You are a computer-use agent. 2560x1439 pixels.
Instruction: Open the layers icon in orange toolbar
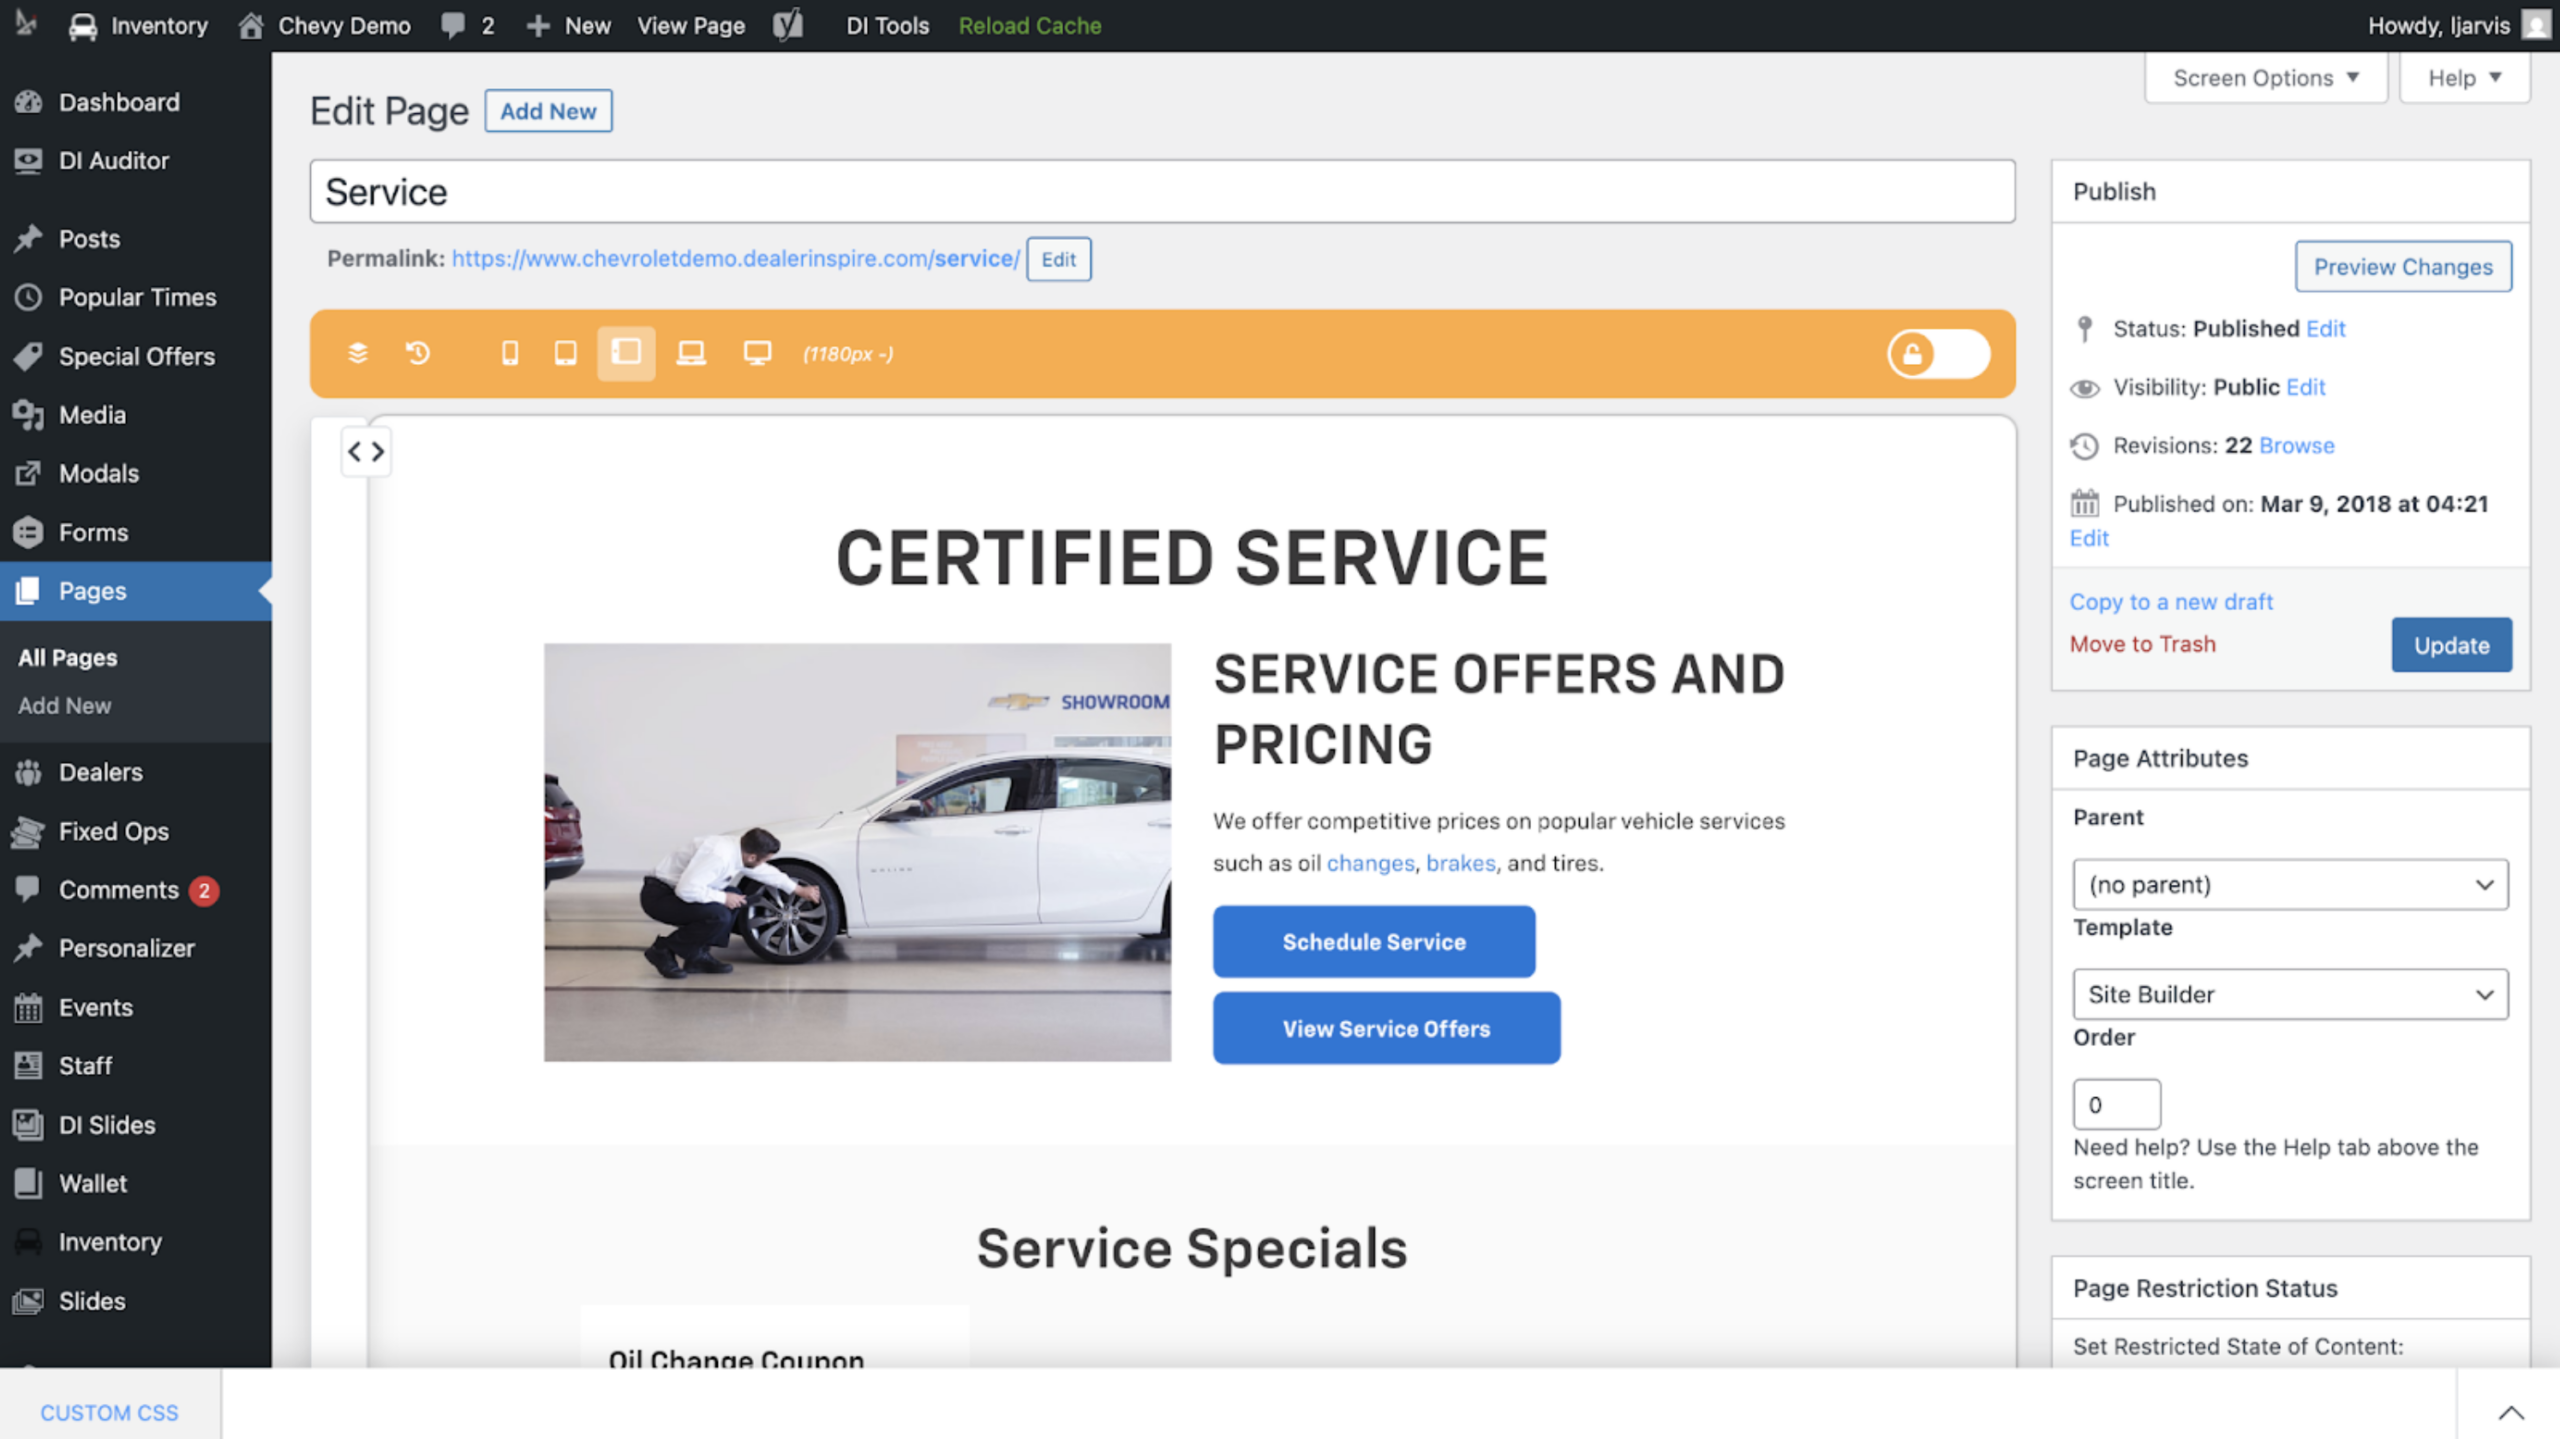tap(357, 353)
